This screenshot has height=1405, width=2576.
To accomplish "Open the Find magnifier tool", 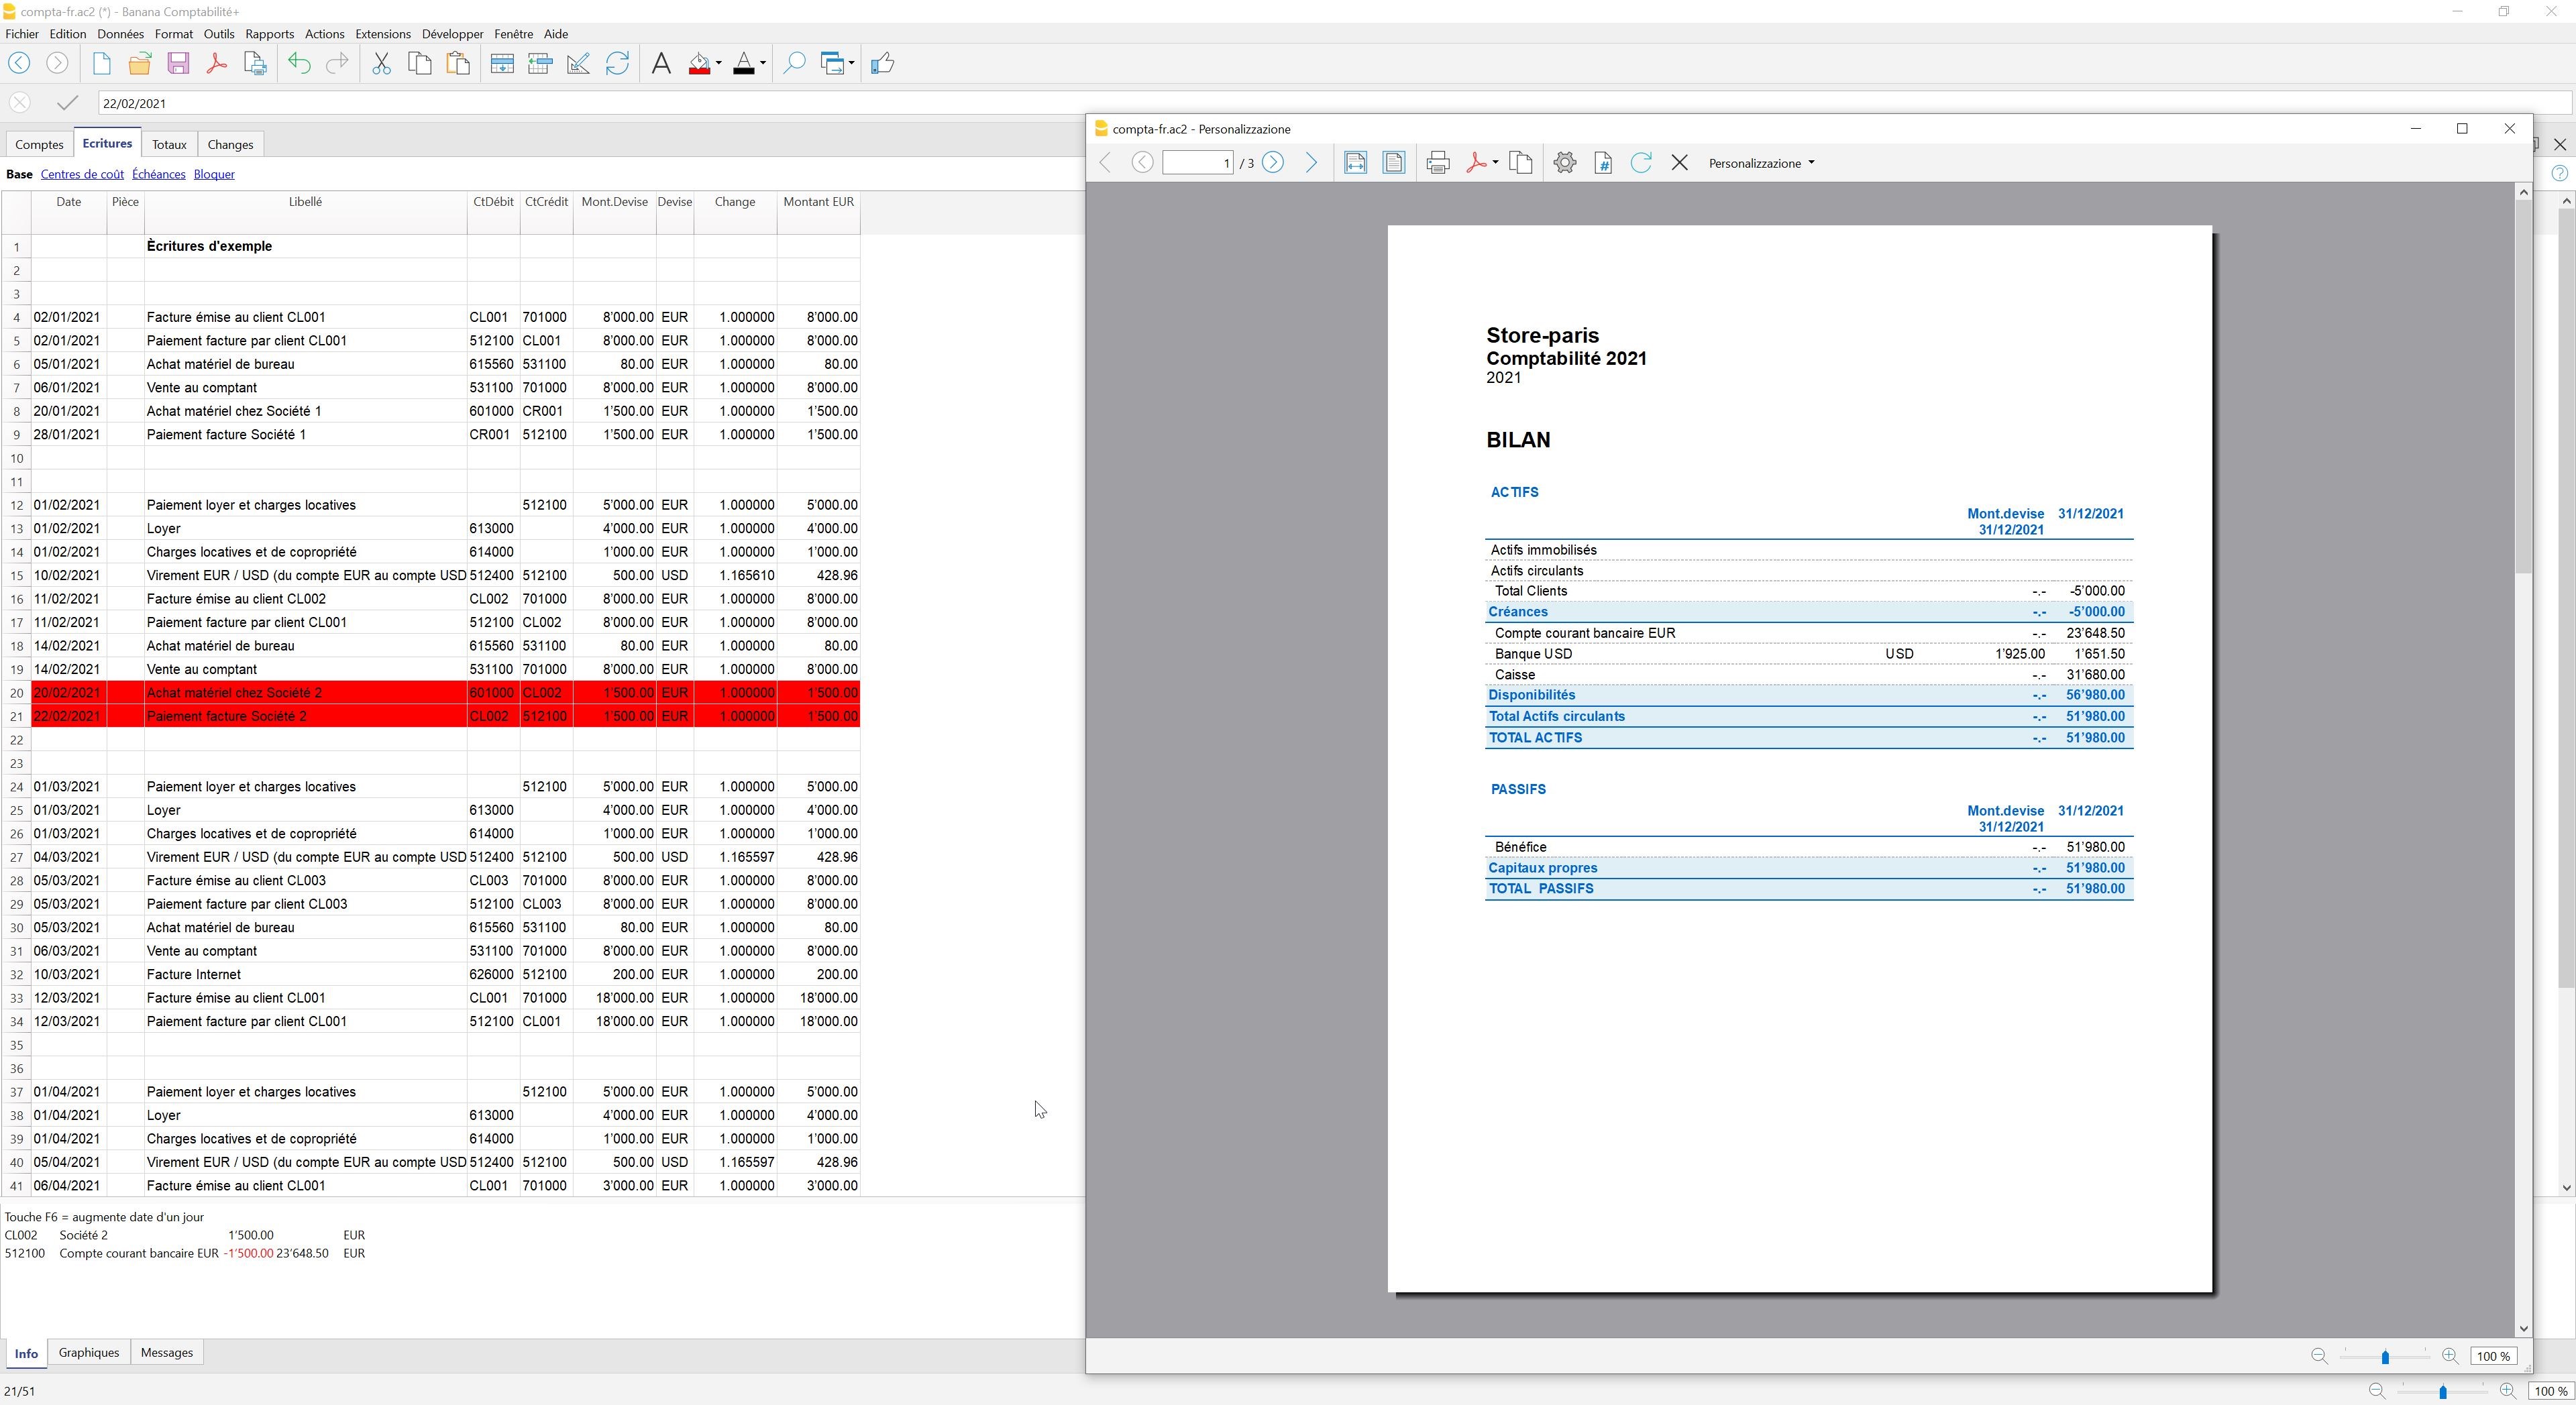I will pos(793,64).
